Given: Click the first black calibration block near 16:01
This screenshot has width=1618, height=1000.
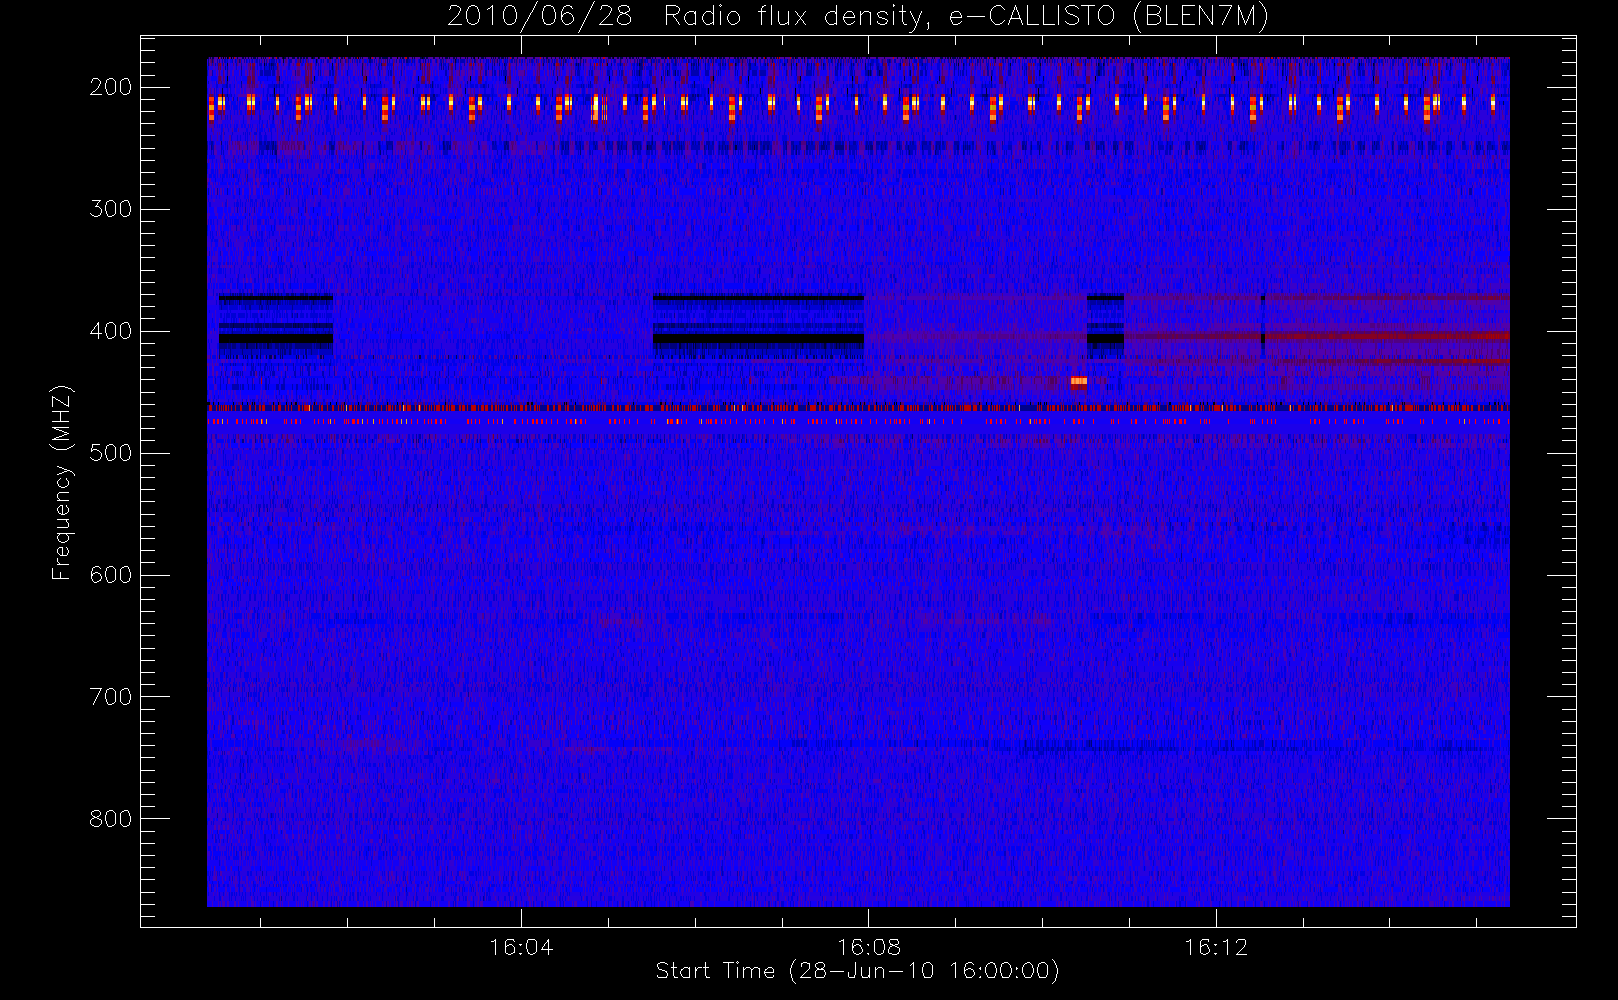Looking at the screenshot, I should tap(276, 327).
